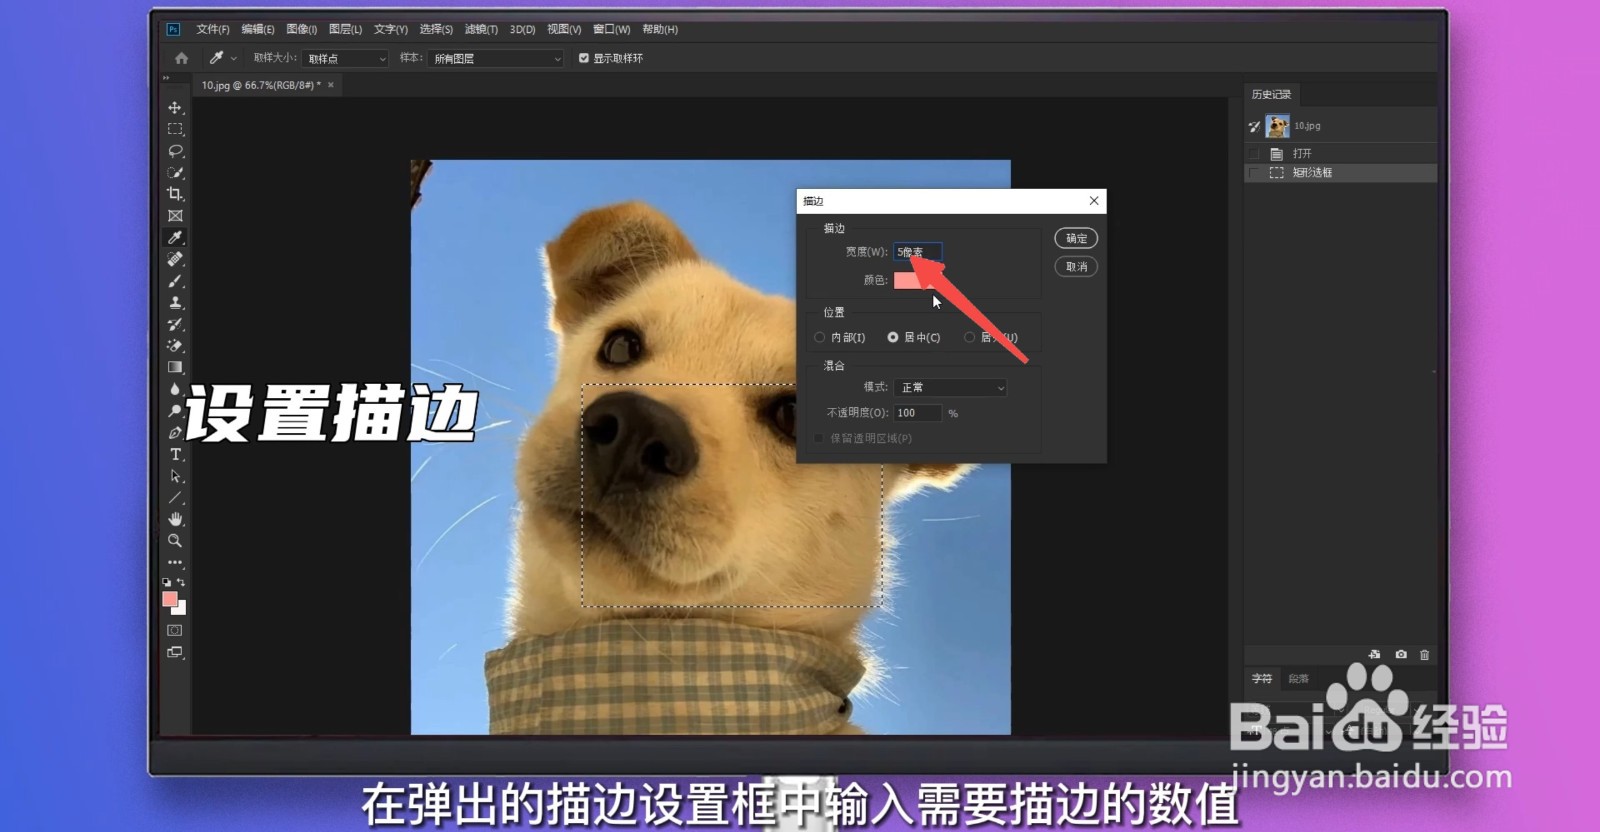This screenshot has height=832, width=1600.
Task: Select the Path Selection tool
Action: (x=175, y=476)
